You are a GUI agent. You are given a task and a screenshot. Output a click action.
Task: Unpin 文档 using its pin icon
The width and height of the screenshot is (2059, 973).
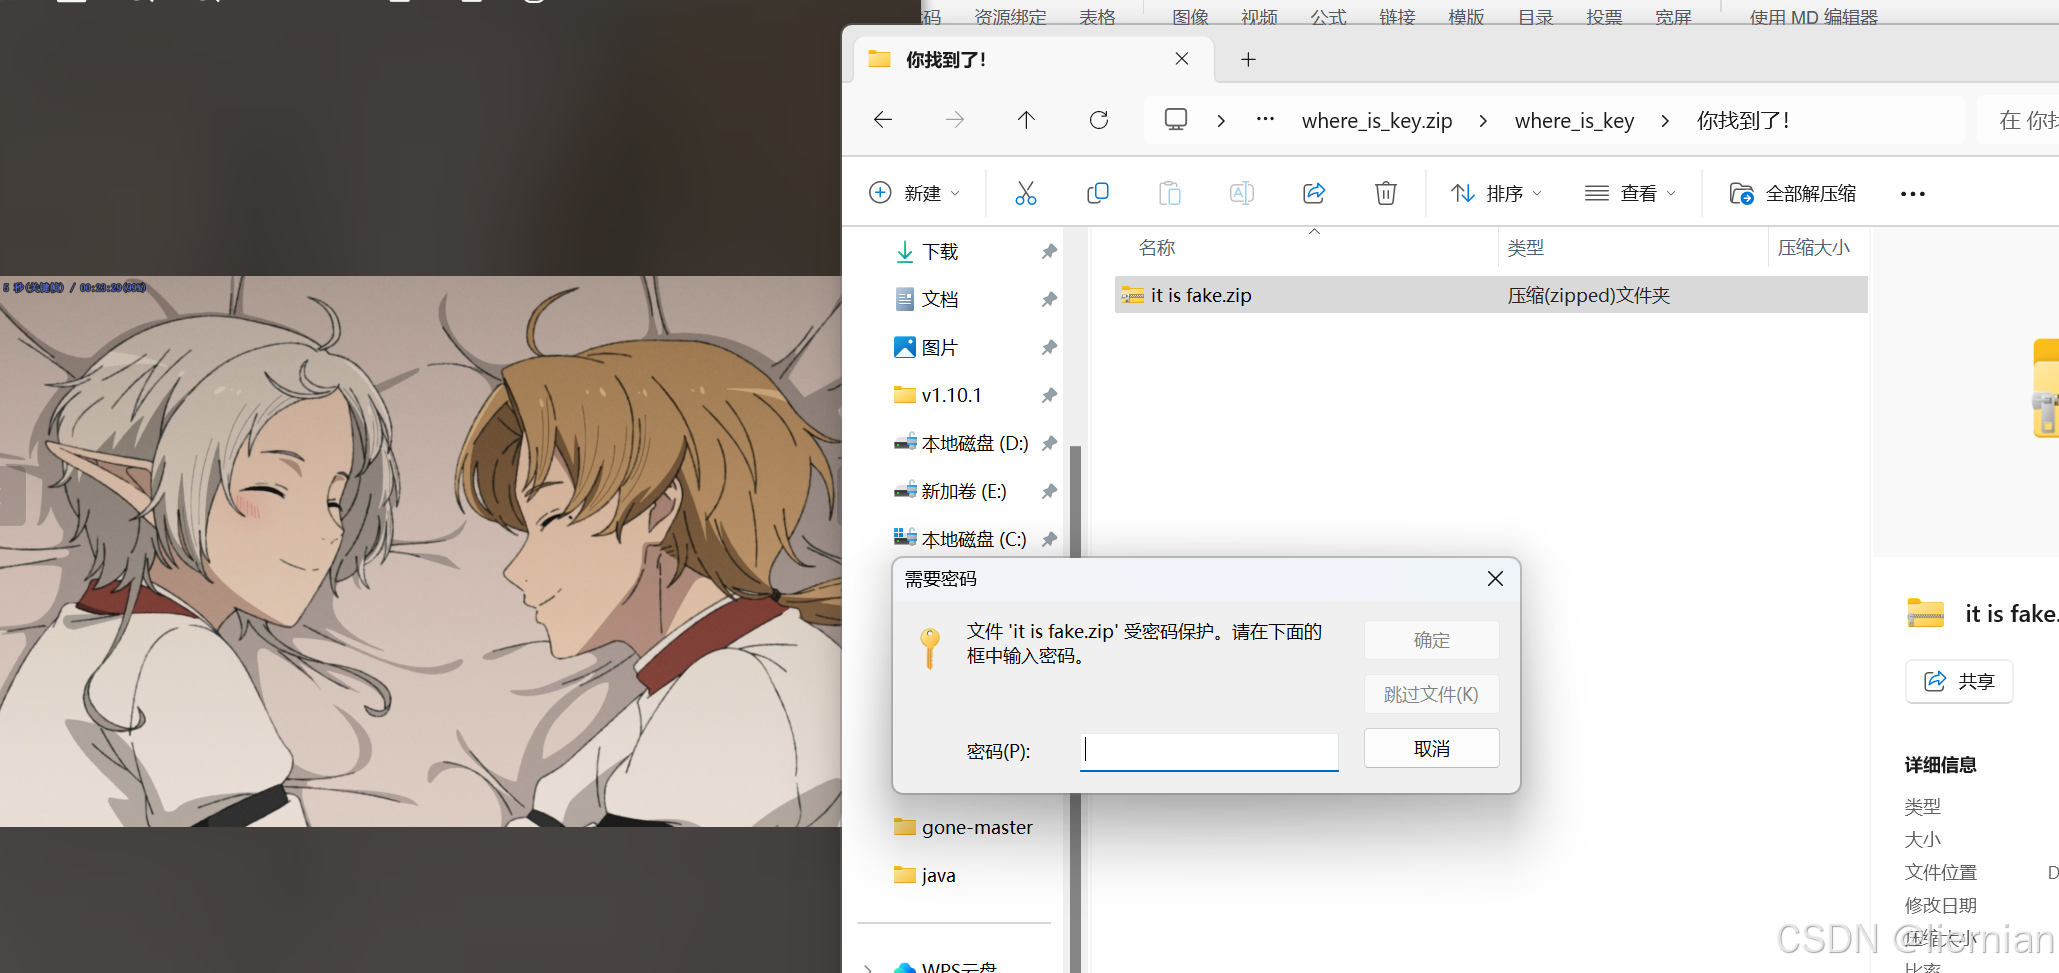coord(1049,300)
